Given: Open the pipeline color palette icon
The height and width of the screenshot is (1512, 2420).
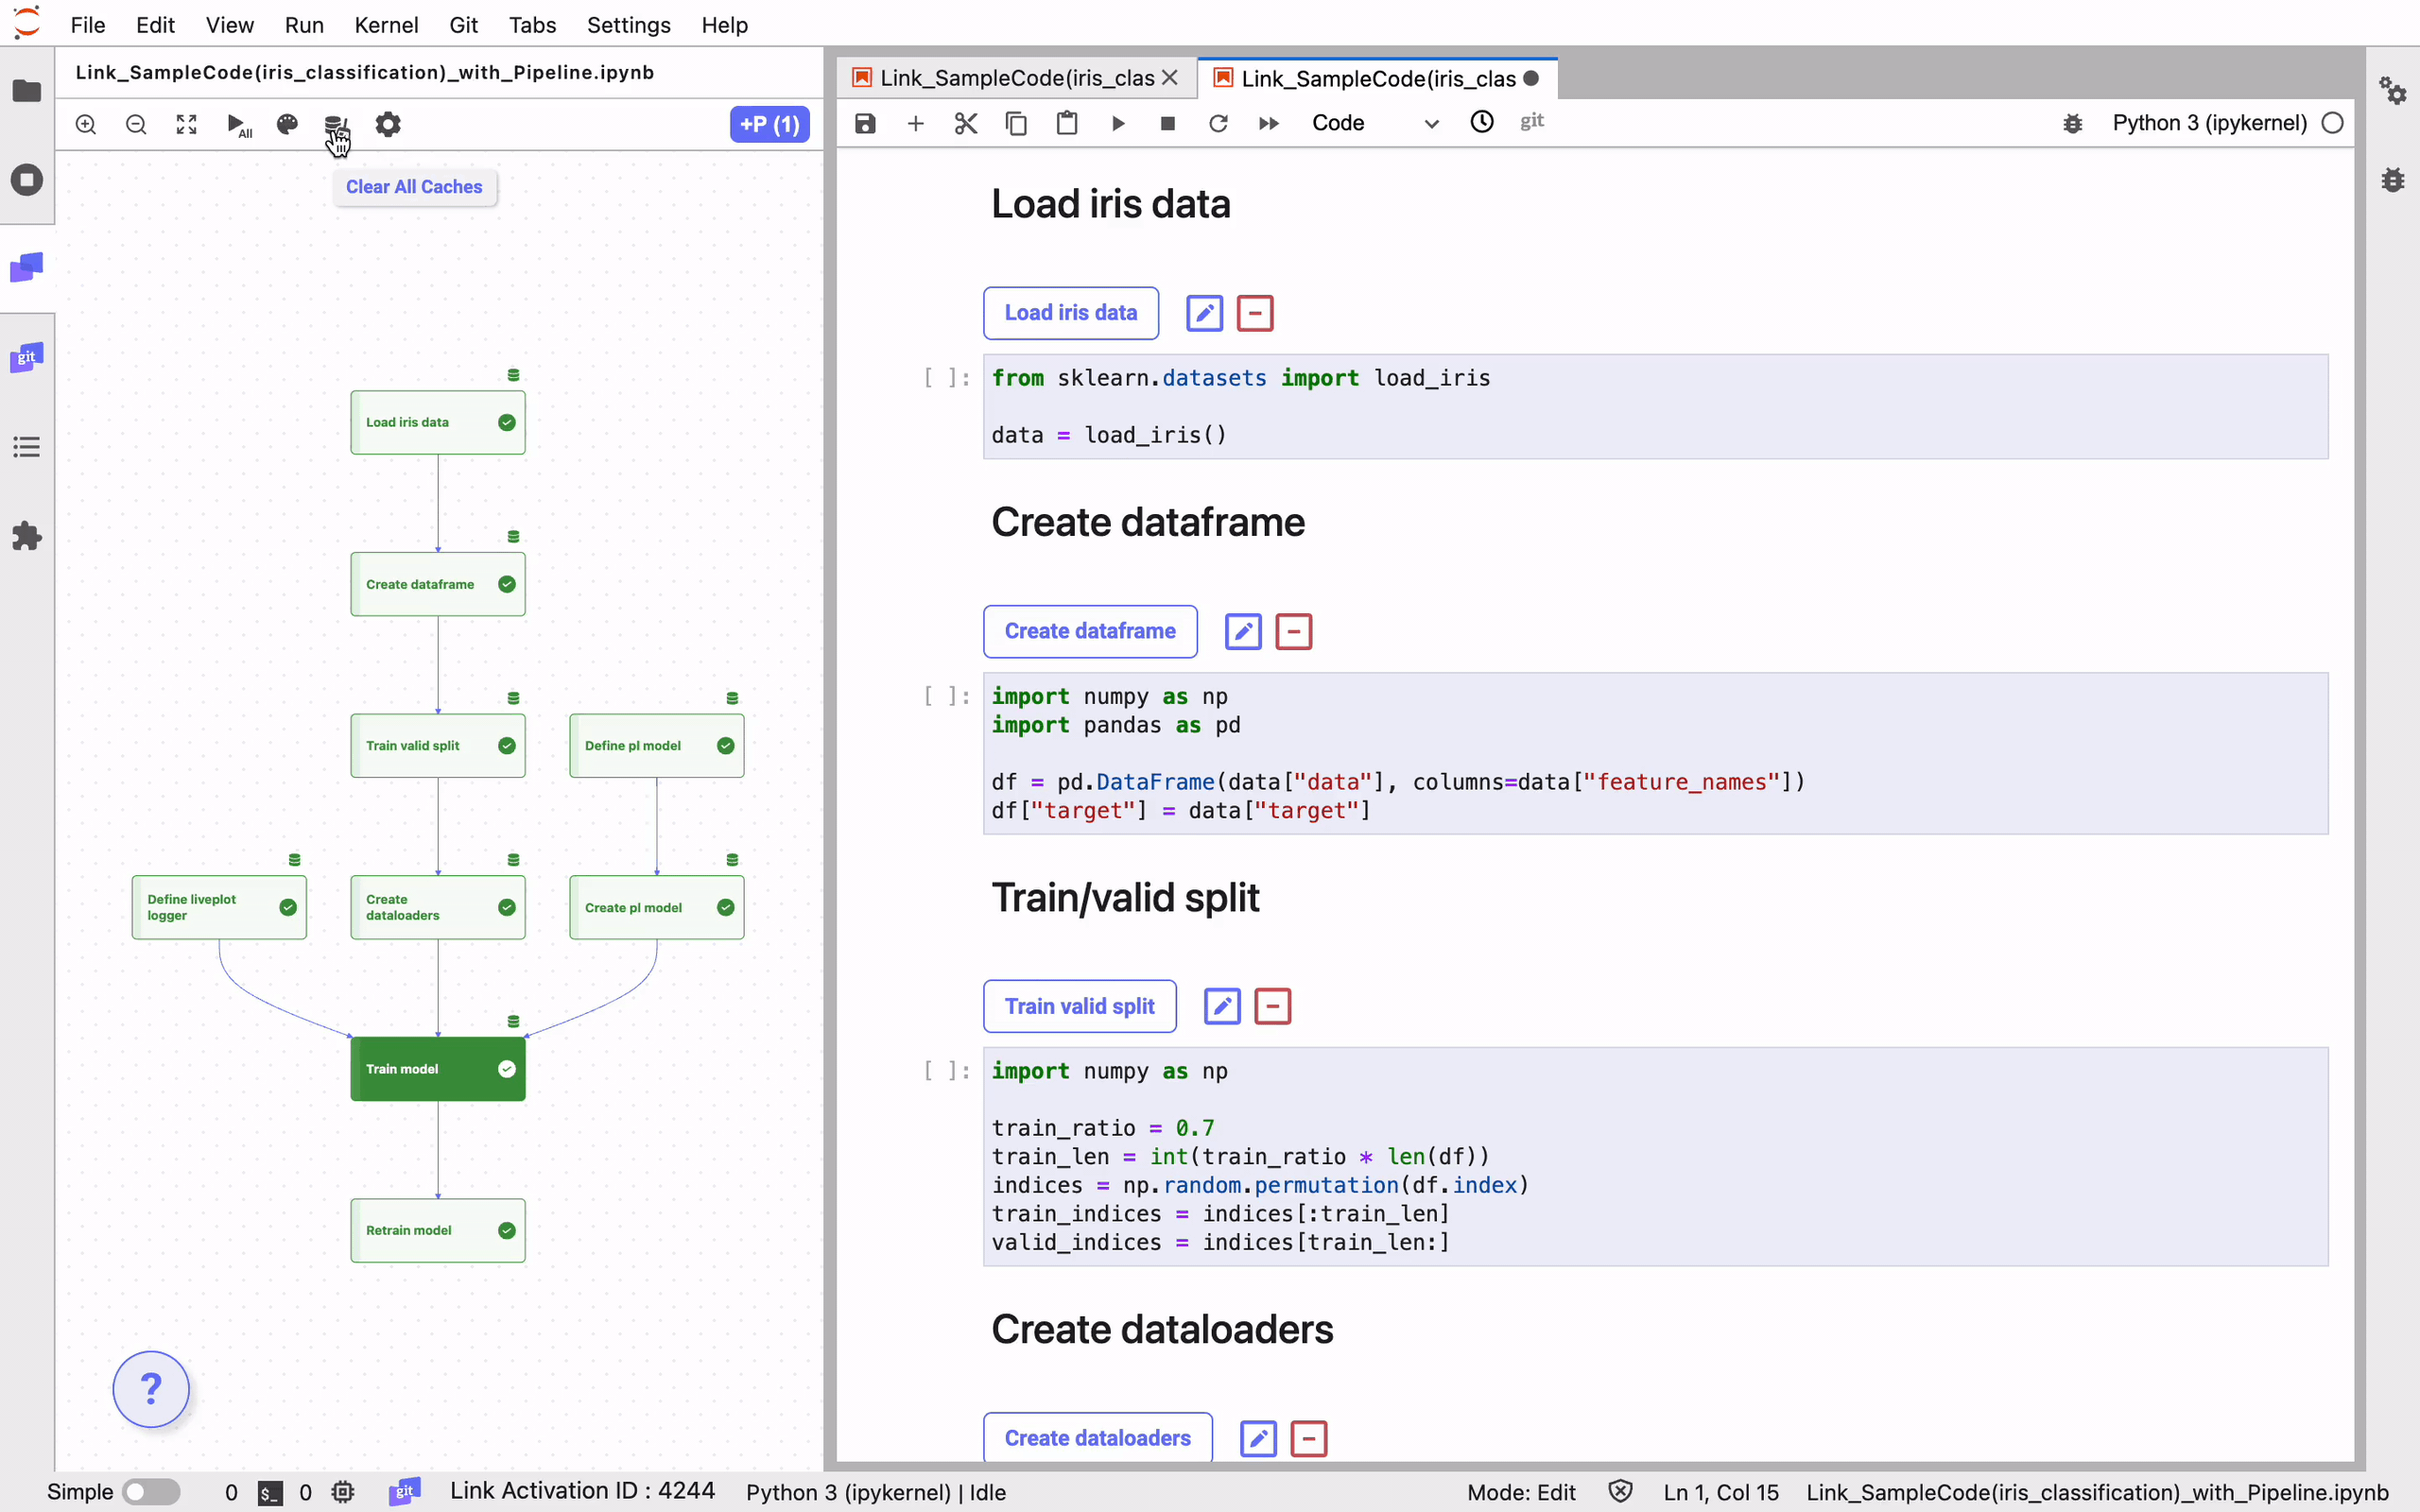Looking at the screenshot, I should pos(287,124).
